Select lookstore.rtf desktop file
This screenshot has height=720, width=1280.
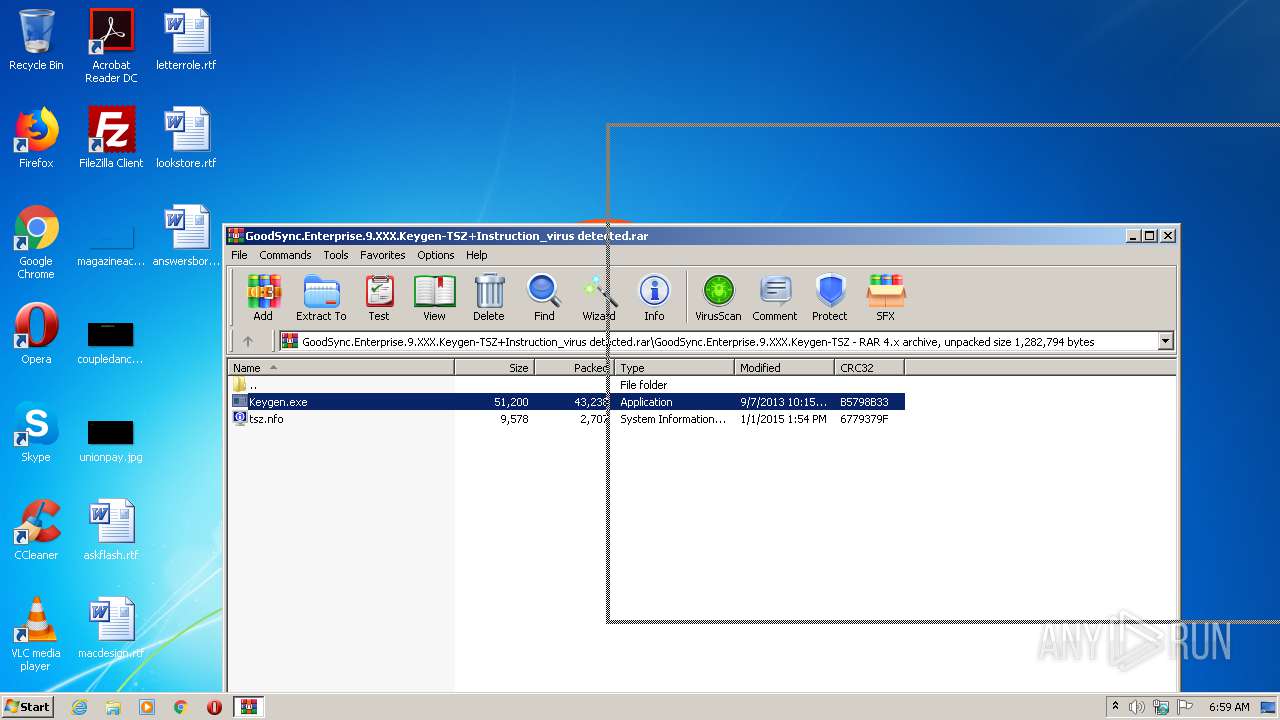[186, 139]
